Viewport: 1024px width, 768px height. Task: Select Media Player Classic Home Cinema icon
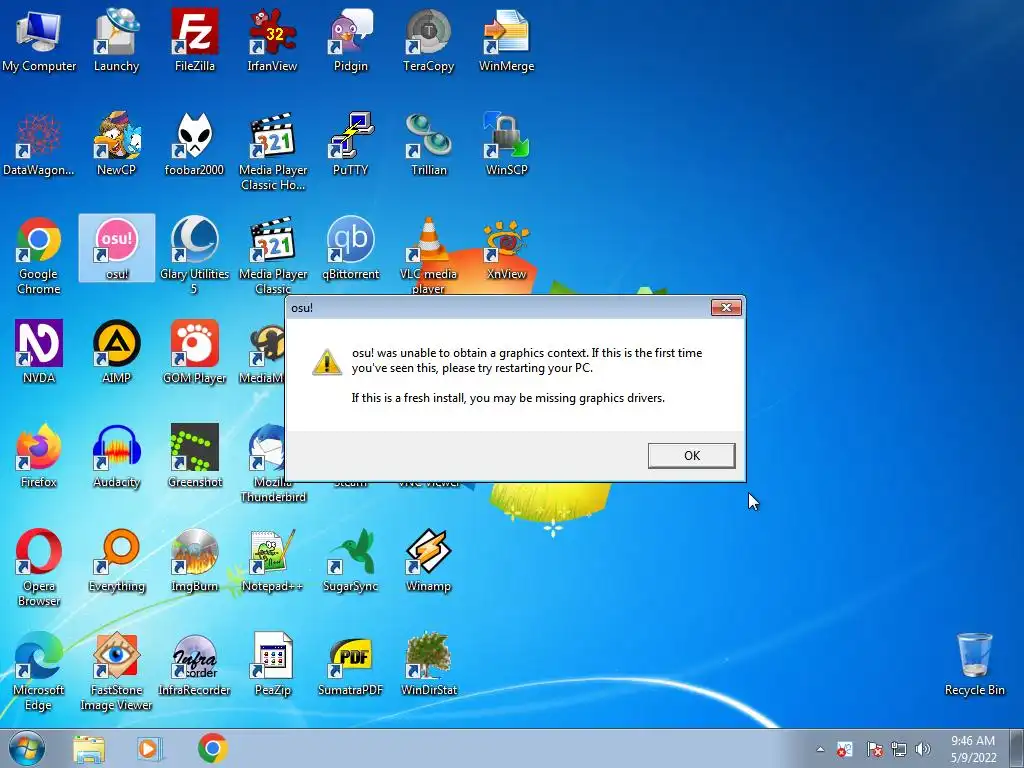pyautogui.click(x=272, y=152)
